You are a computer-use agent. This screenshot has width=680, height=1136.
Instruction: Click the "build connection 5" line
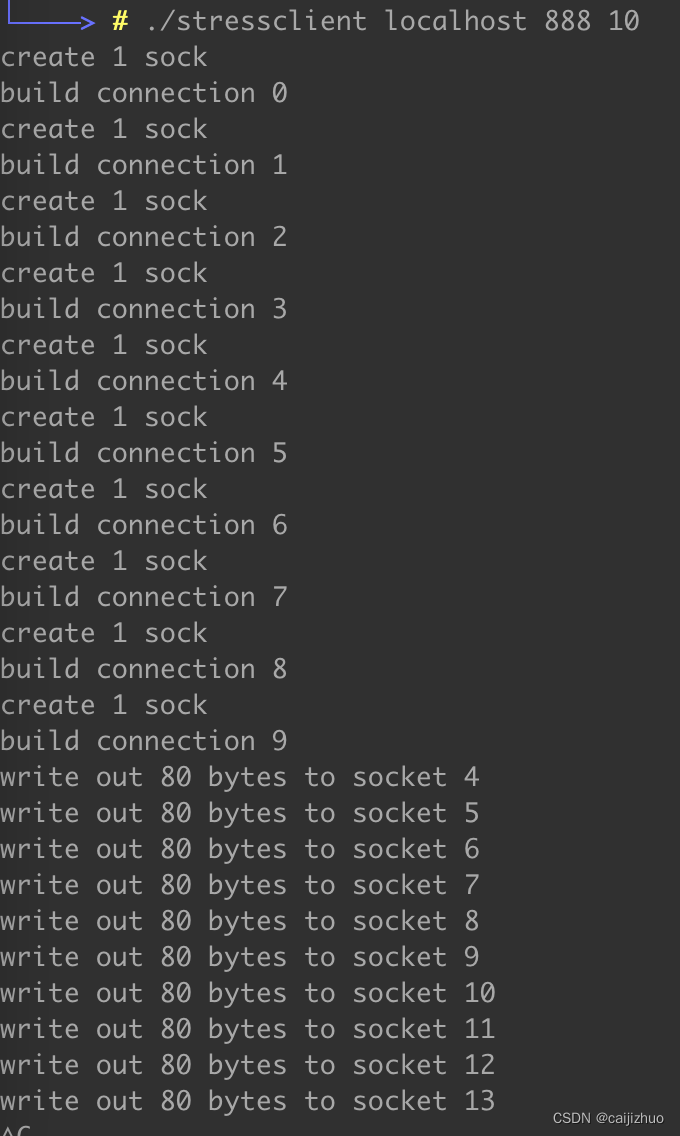143,453
